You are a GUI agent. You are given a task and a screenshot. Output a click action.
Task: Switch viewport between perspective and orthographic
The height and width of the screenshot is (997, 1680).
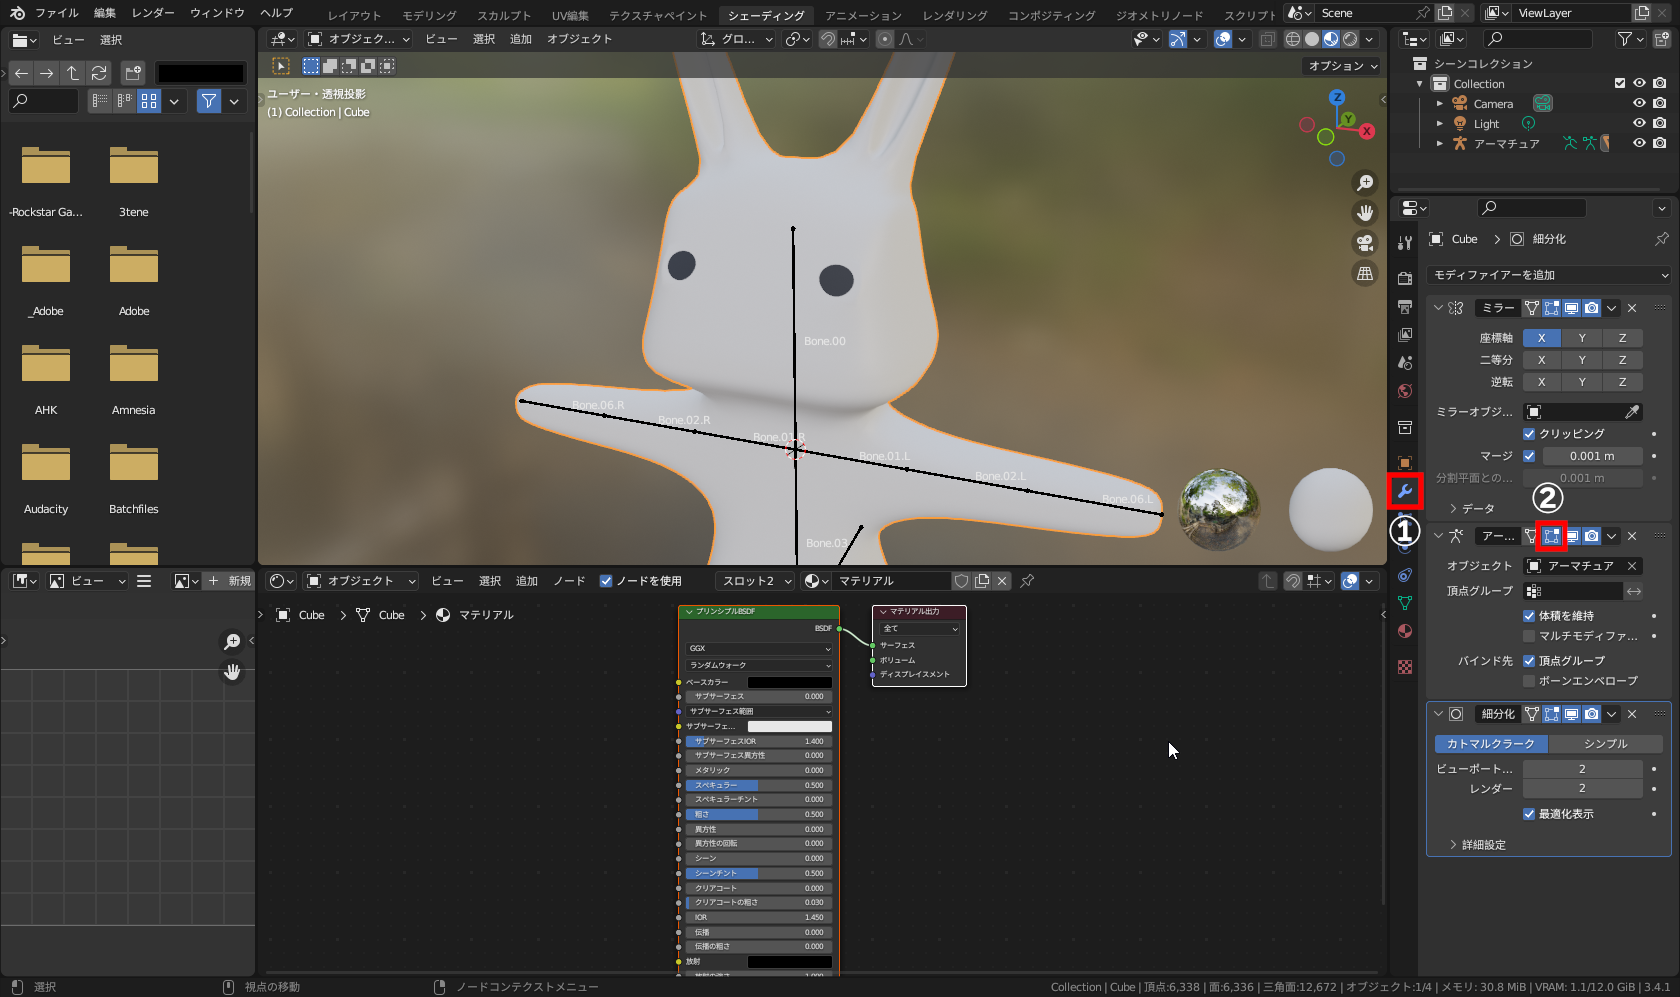pyautogui.click(x=1365, y=273)
